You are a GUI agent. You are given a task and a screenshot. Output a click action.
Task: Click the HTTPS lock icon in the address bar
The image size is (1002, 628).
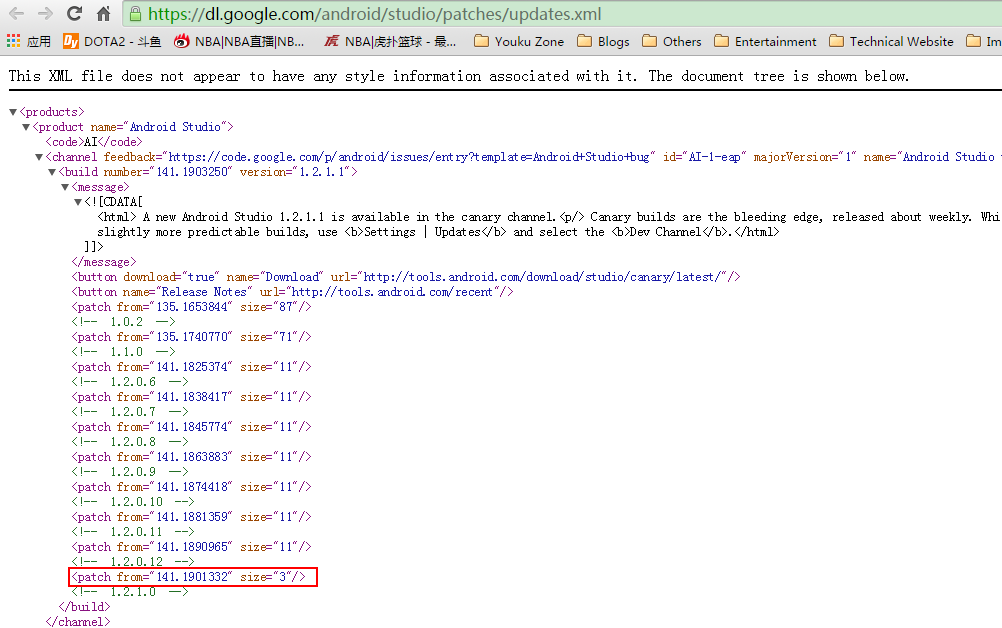pos(135,15)
